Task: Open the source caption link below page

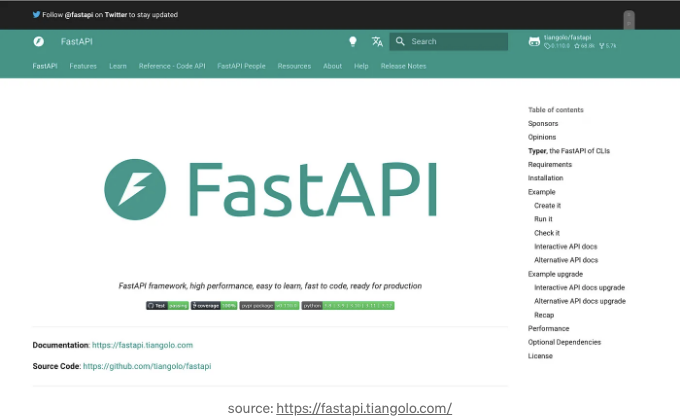Action: point(364,408)
